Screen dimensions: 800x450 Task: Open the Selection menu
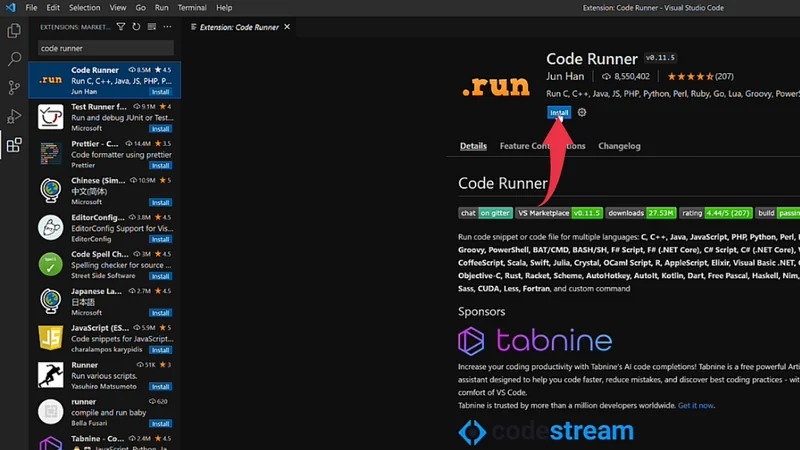85,7
